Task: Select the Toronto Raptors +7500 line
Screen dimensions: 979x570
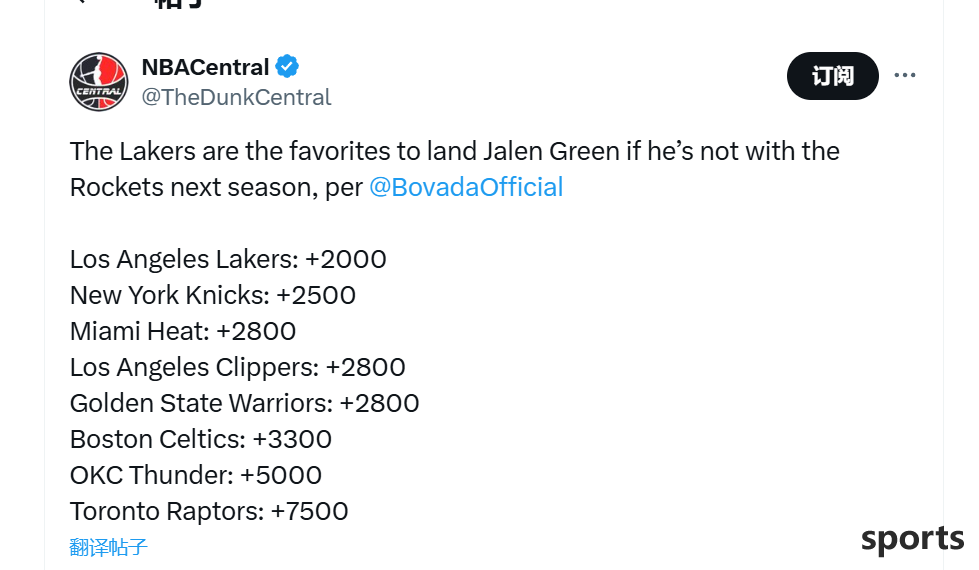Action: 209,511
